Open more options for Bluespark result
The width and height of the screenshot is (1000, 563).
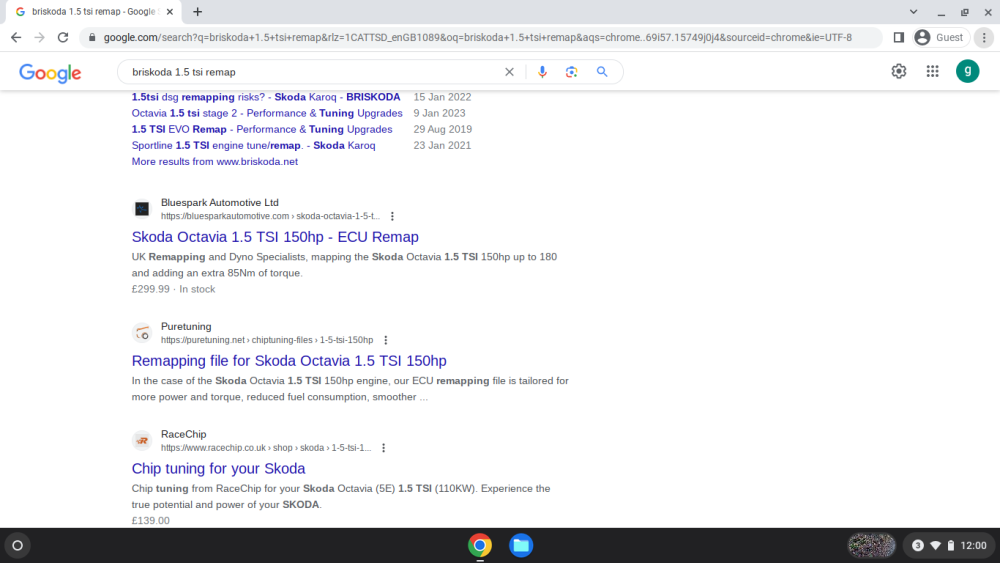(392, 216)
